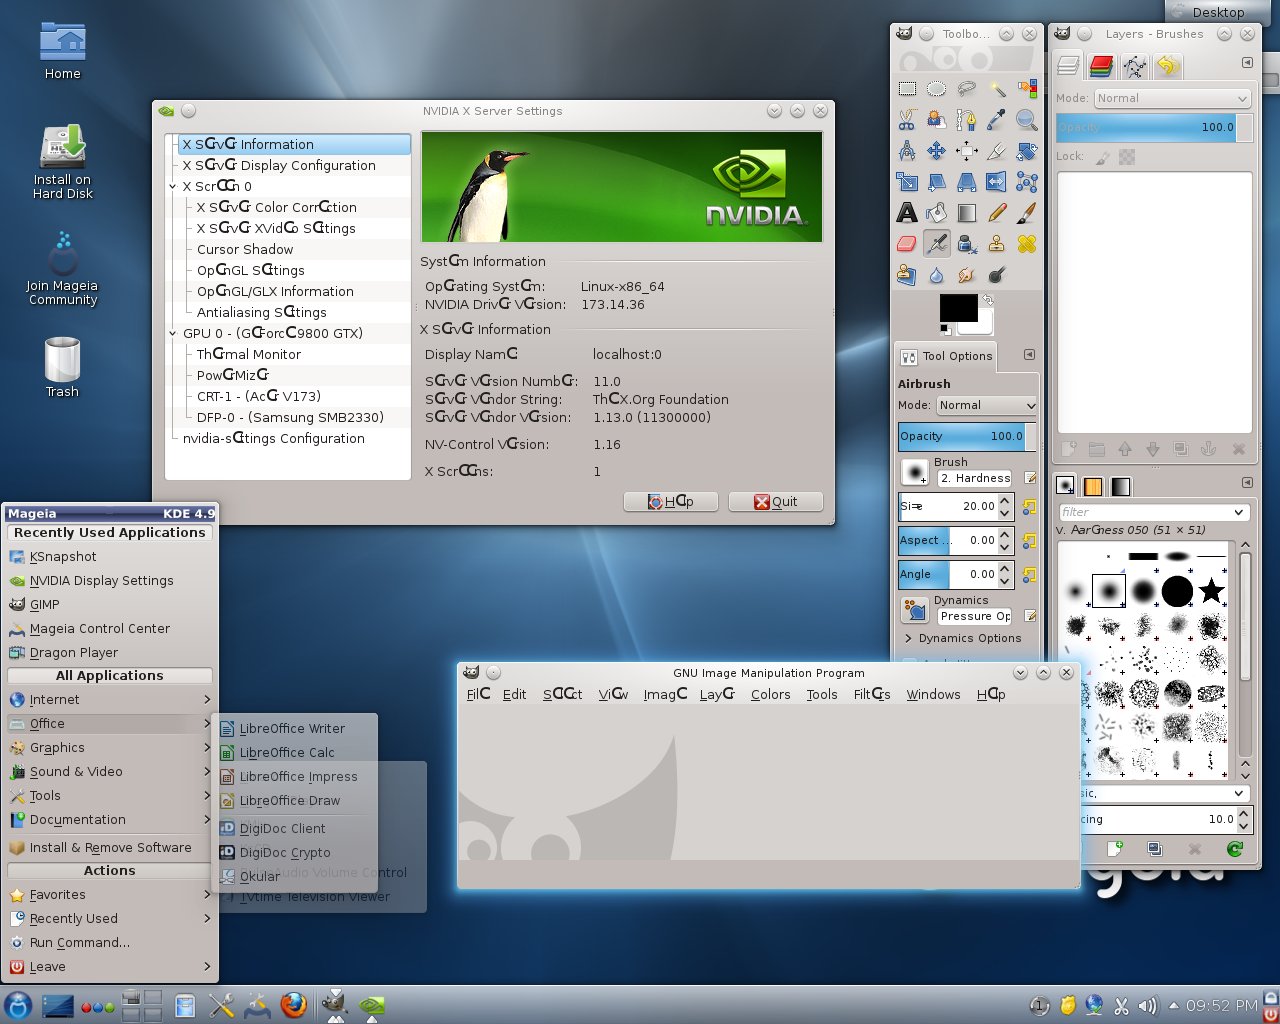This screenshot has height=1024, width=1280.
Task: Collapse the GPU 0 tree node
Action: (x=173, y=334)
